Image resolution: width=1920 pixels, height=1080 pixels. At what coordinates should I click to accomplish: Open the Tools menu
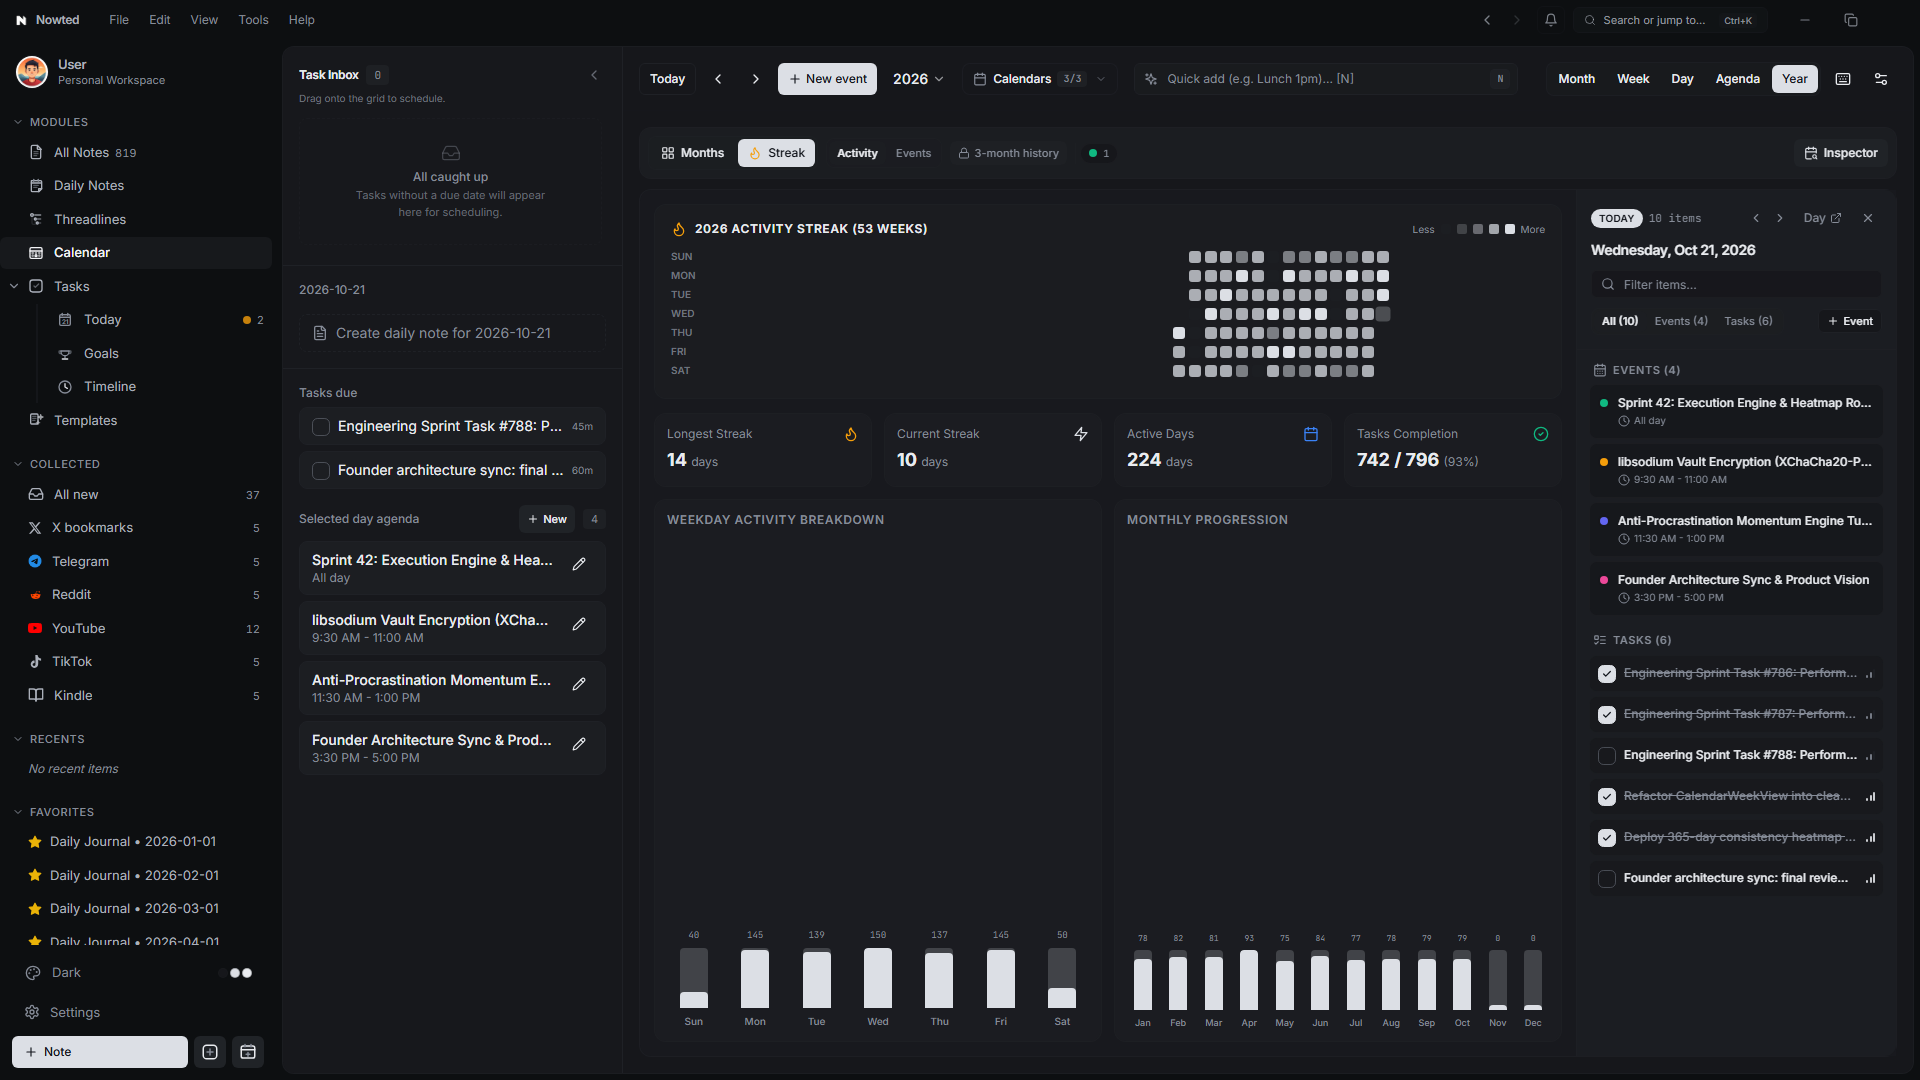click(253, 20)
